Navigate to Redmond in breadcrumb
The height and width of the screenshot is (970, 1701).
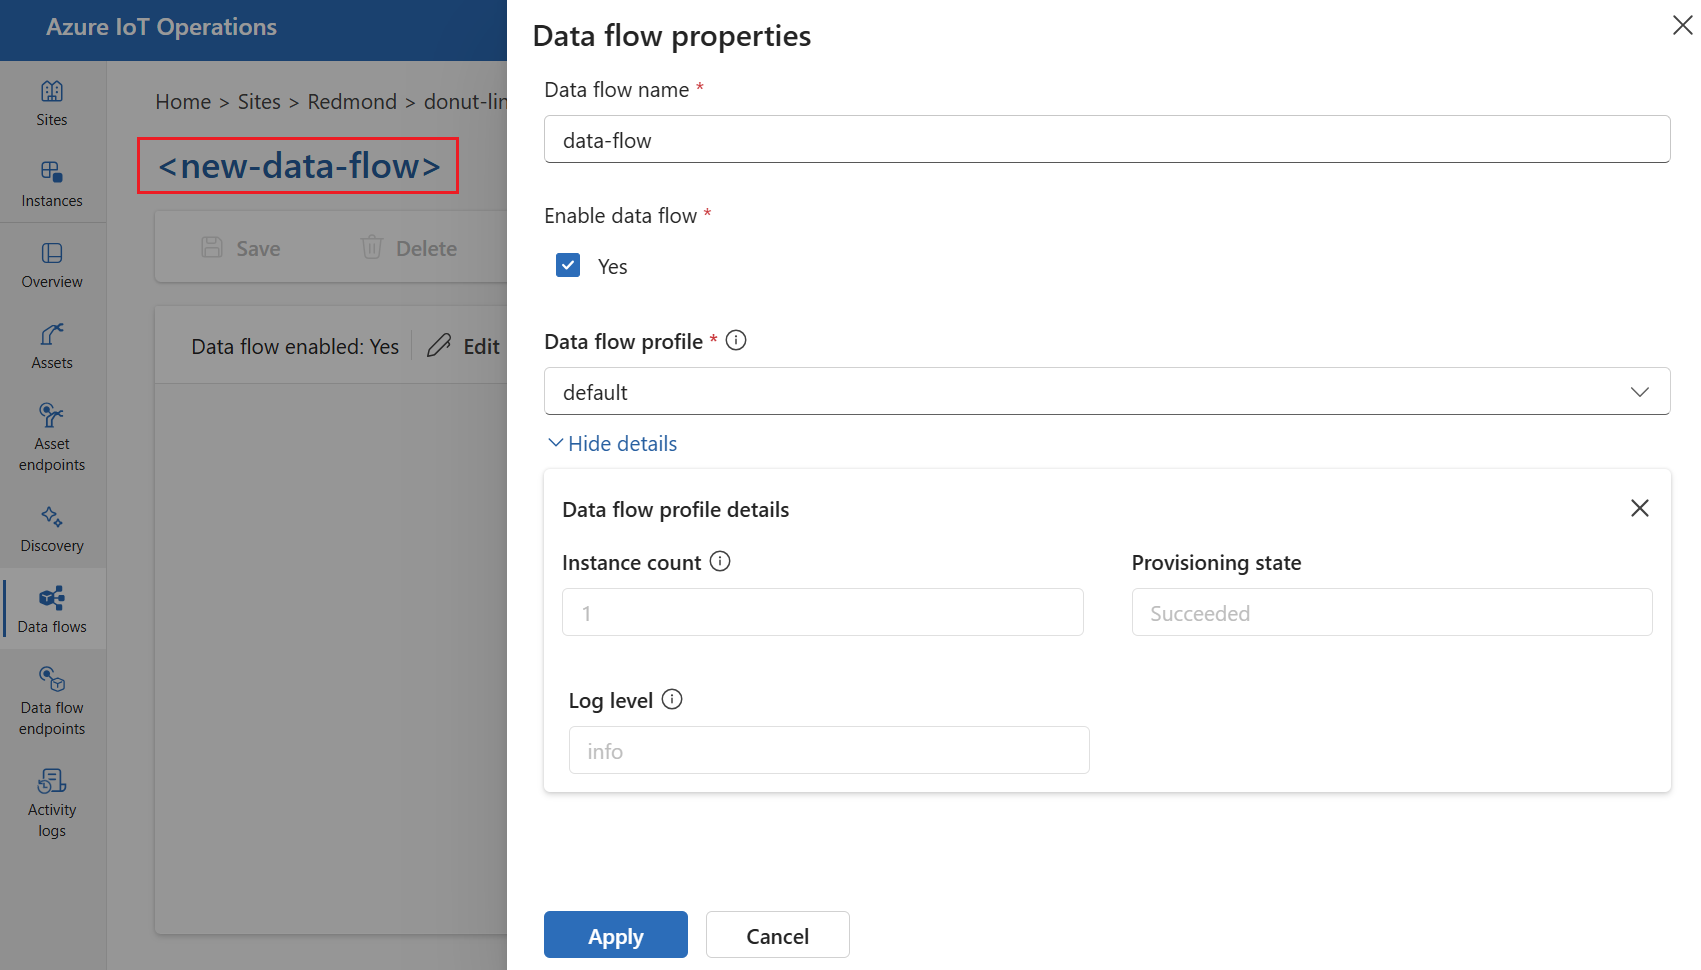point(352,101)
